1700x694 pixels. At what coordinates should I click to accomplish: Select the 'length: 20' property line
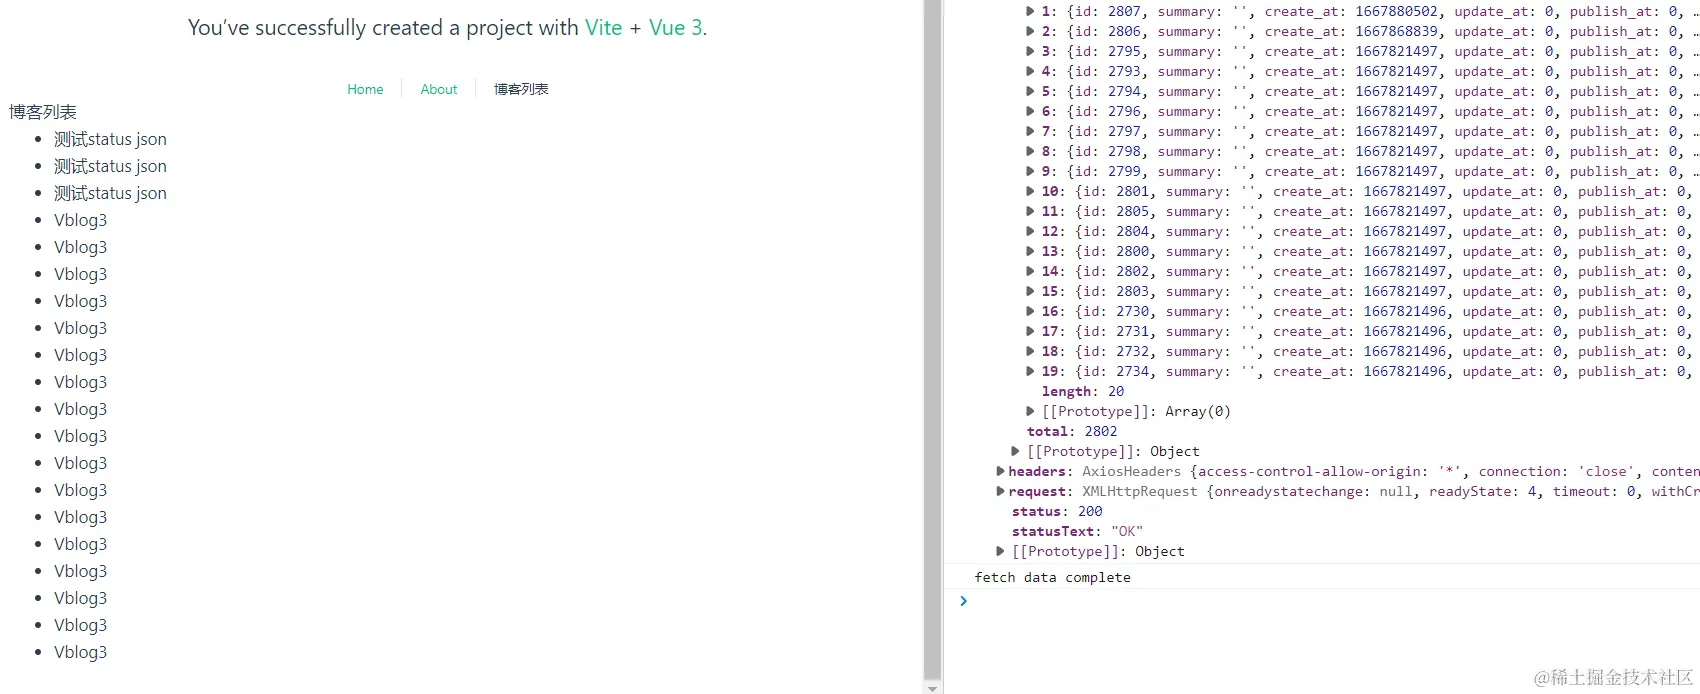(1083, 391)
